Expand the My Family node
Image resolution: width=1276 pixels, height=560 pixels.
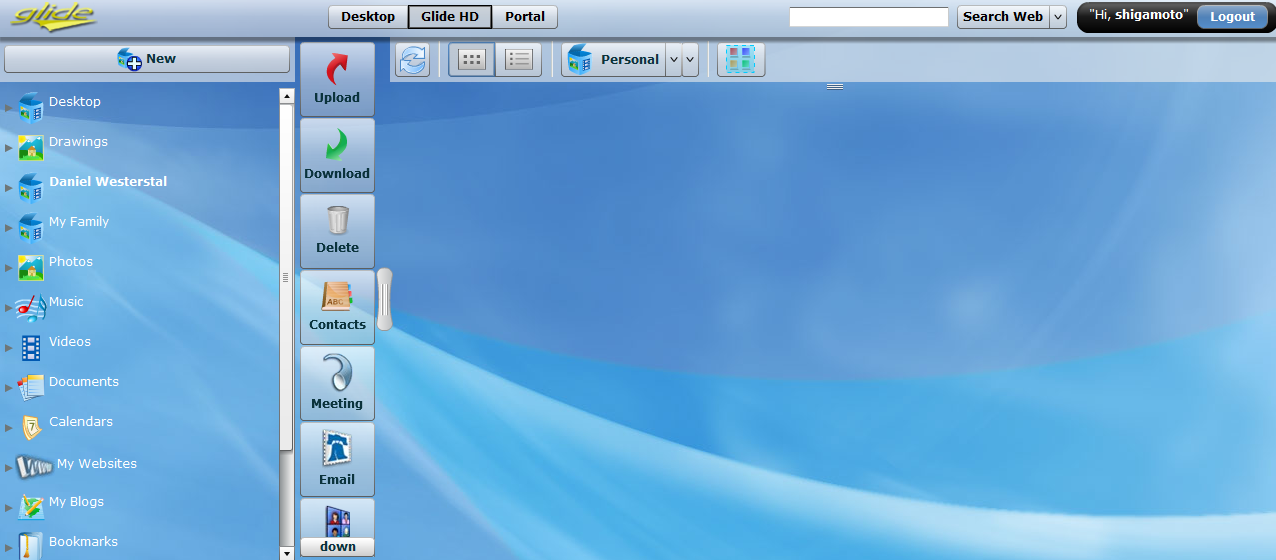click(9, 228)
